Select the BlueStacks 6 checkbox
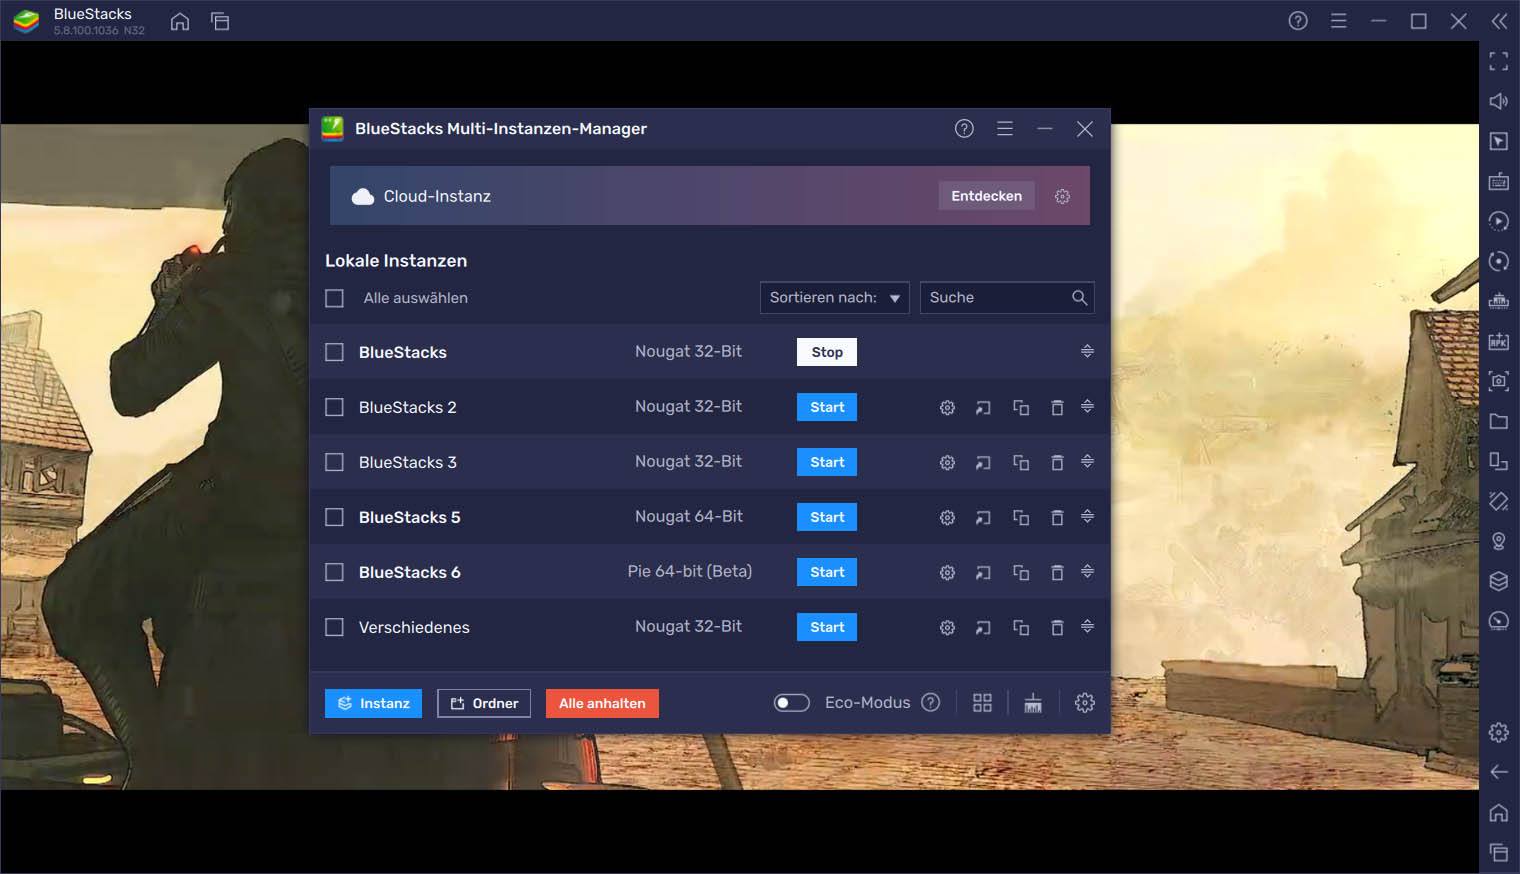 [334, 572]
